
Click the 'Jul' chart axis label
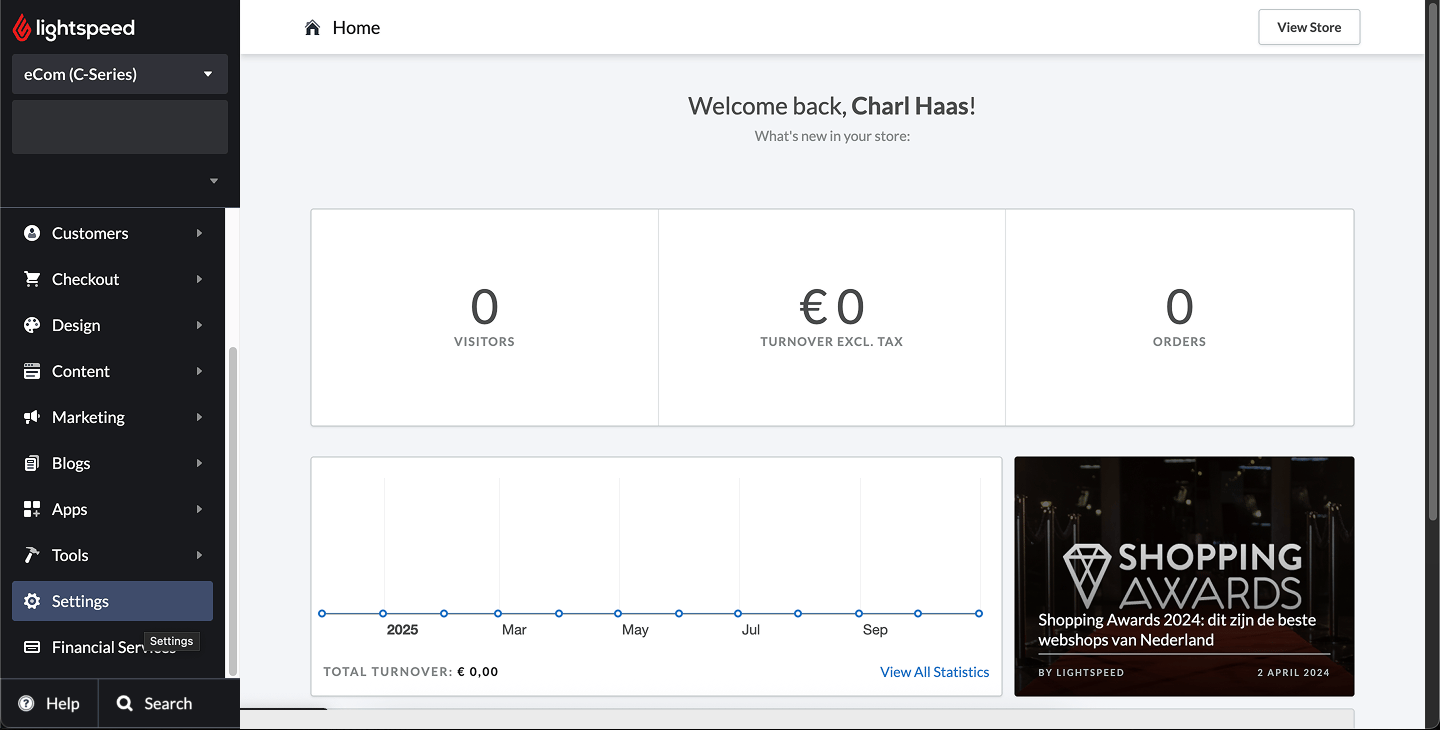click(x=751, y=630)
